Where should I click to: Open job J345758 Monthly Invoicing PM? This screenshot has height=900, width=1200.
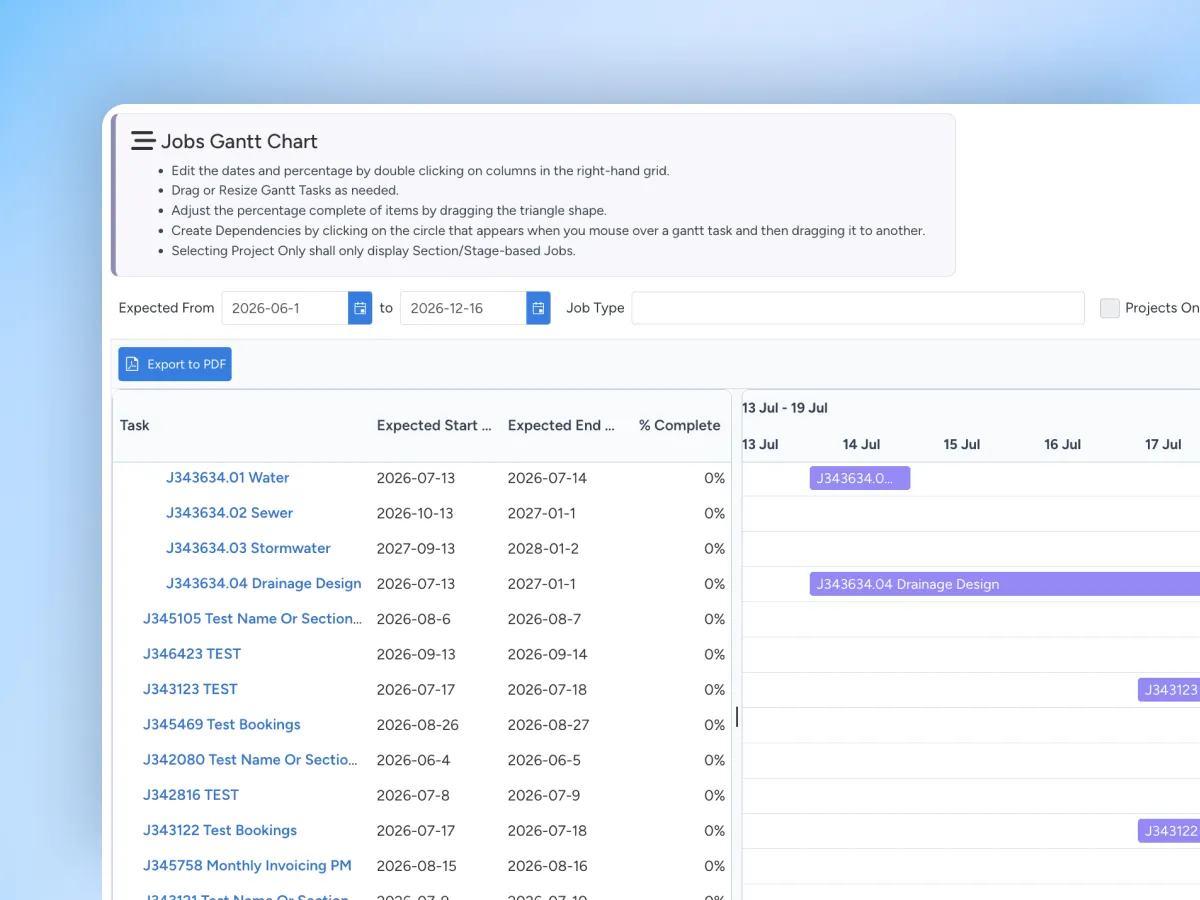click(x=247, y=866)
